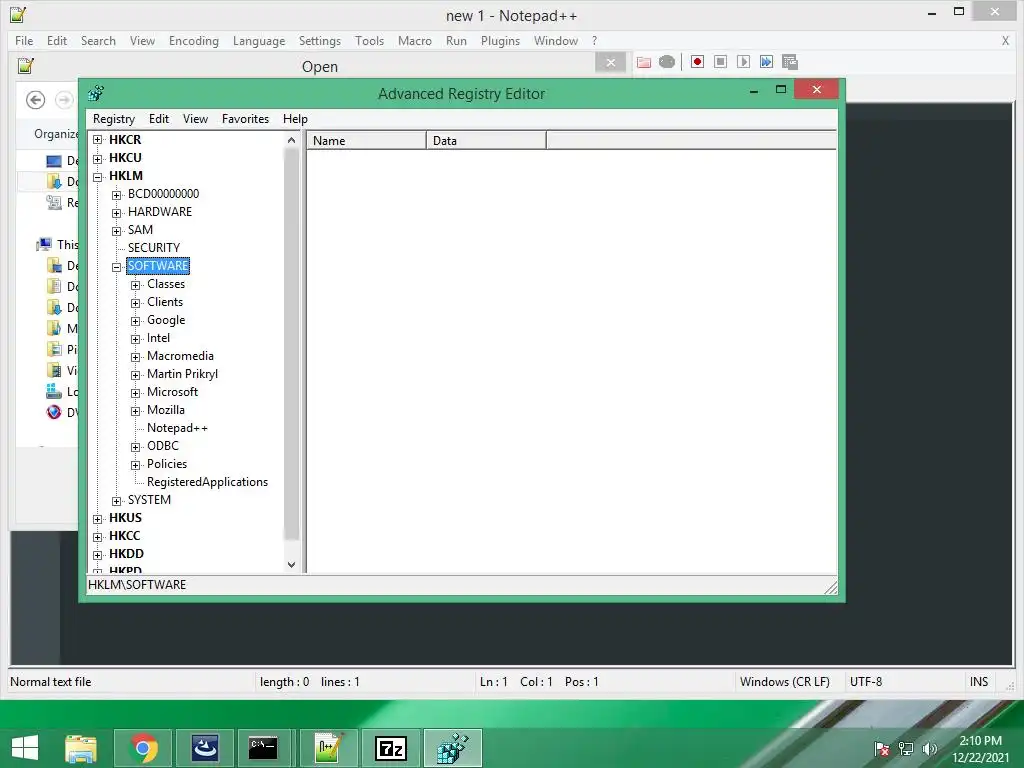Image resolution: width=1024 pixels, height=768 pixels.
Task: Close the Open dialog
Action: 611,63
